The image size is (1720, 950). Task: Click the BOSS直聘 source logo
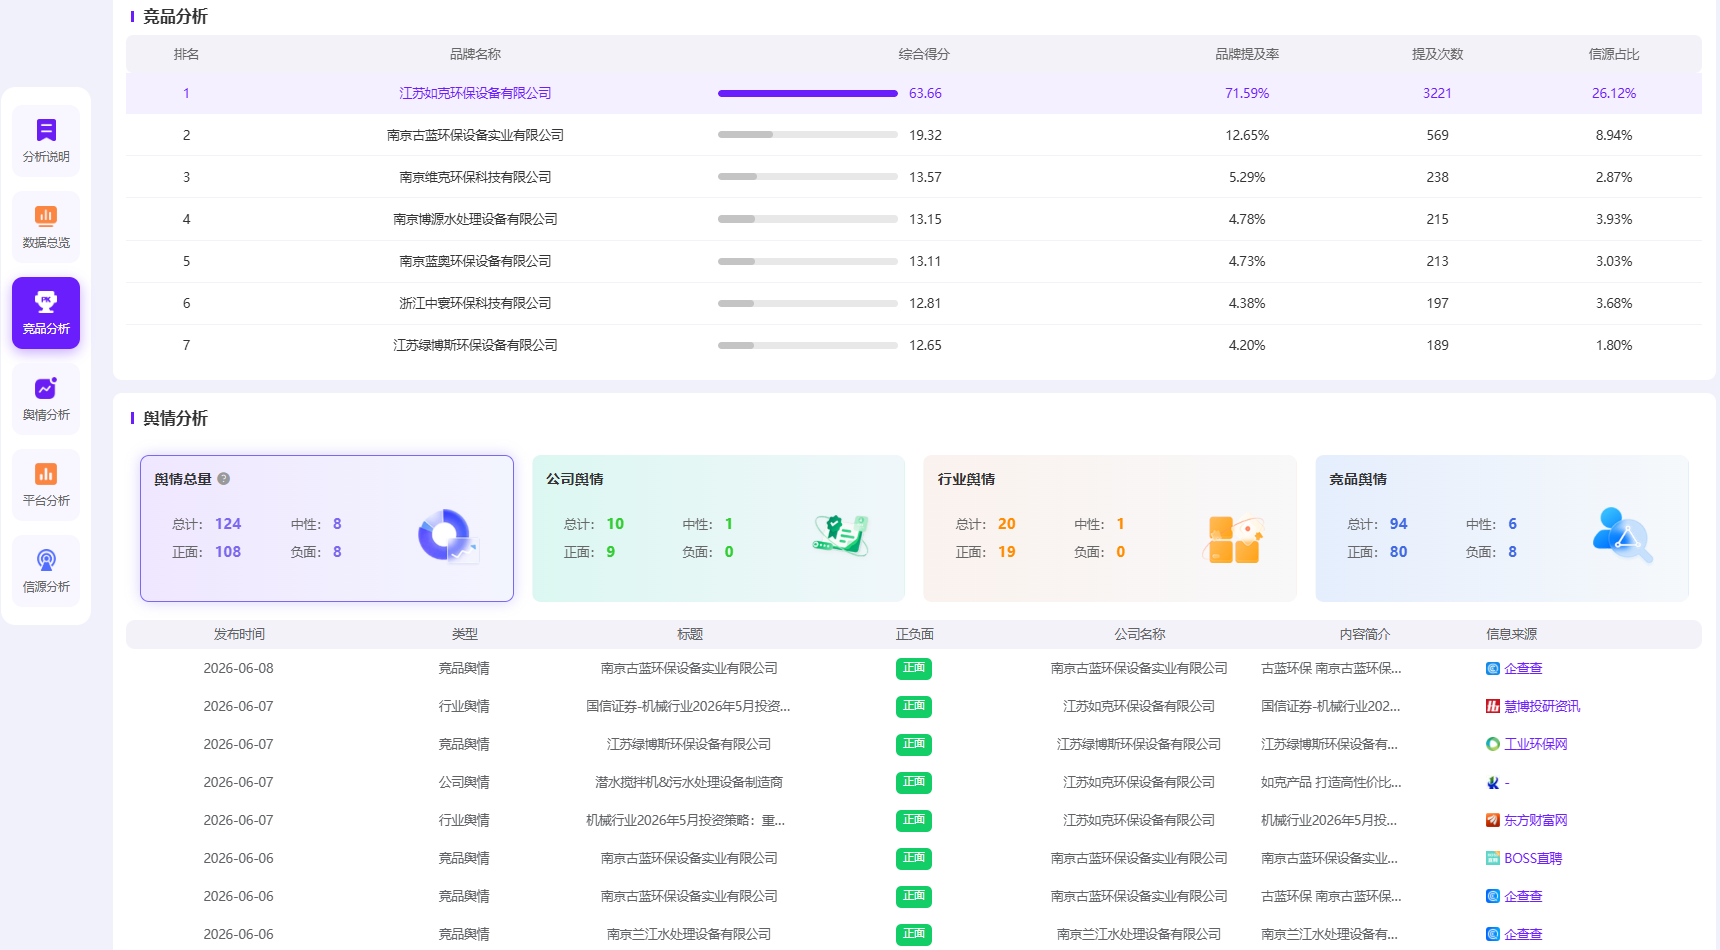[x=1493, y=859]
